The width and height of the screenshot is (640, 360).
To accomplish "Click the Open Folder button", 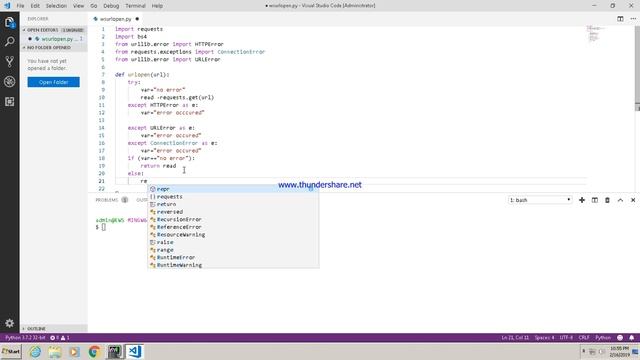I will tap(53, 82).
